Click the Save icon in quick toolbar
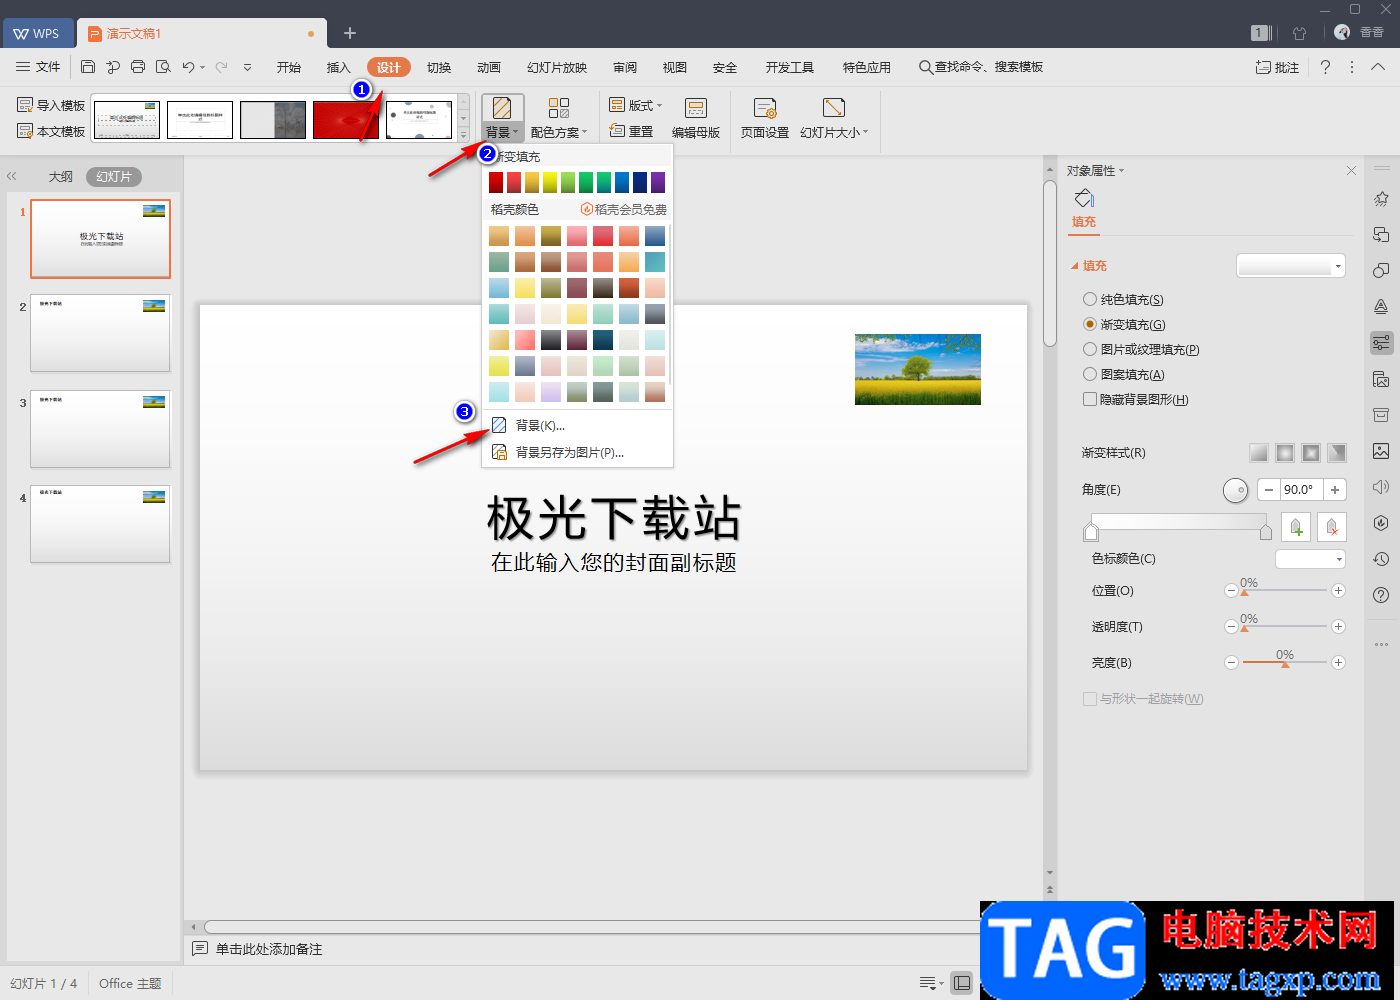The image size is (1400, 1000). 88,67
